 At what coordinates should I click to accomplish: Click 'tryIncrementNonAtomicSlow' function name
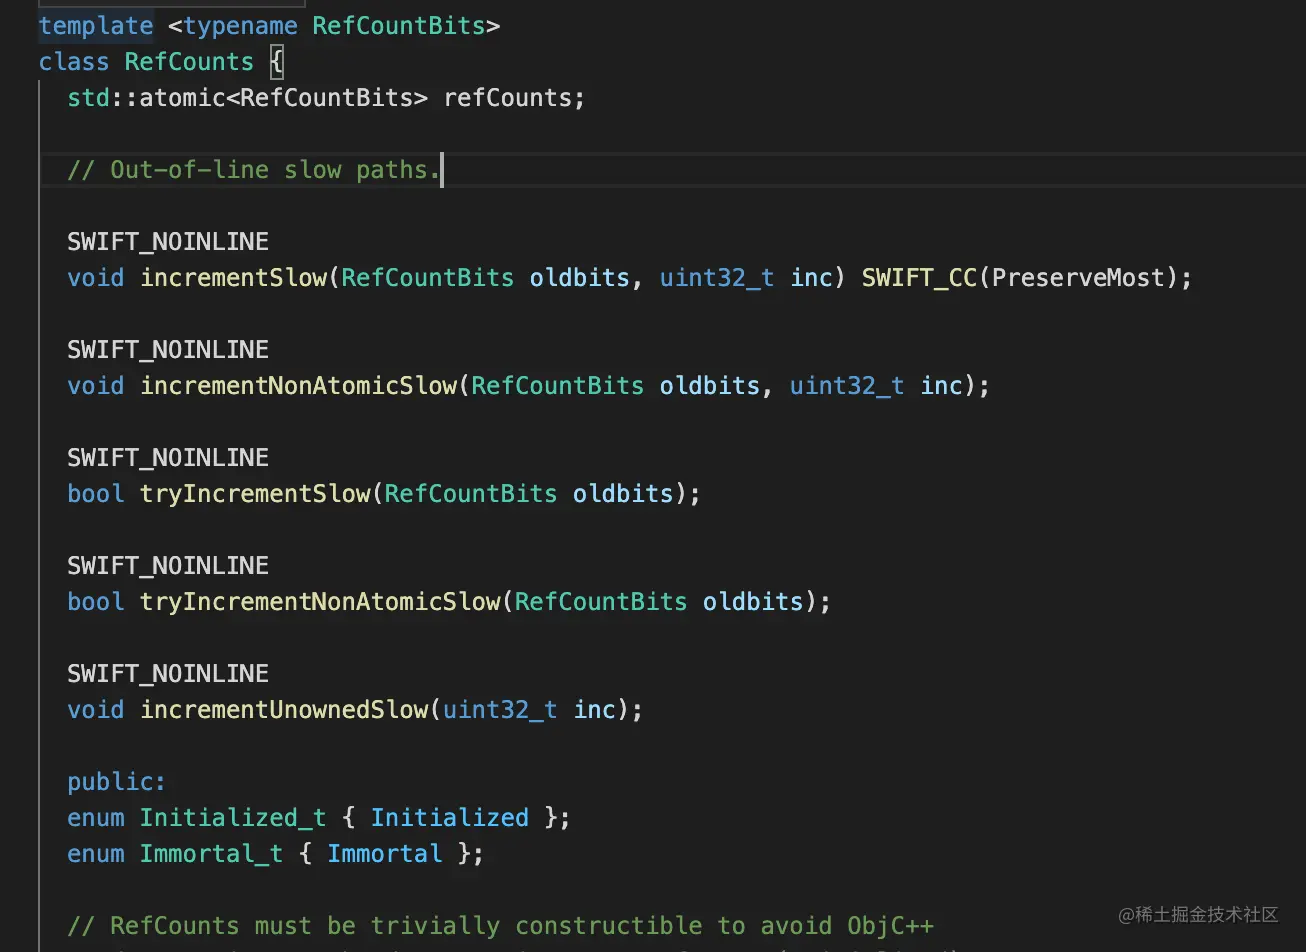pyautogui.click(x=320, y=602)
